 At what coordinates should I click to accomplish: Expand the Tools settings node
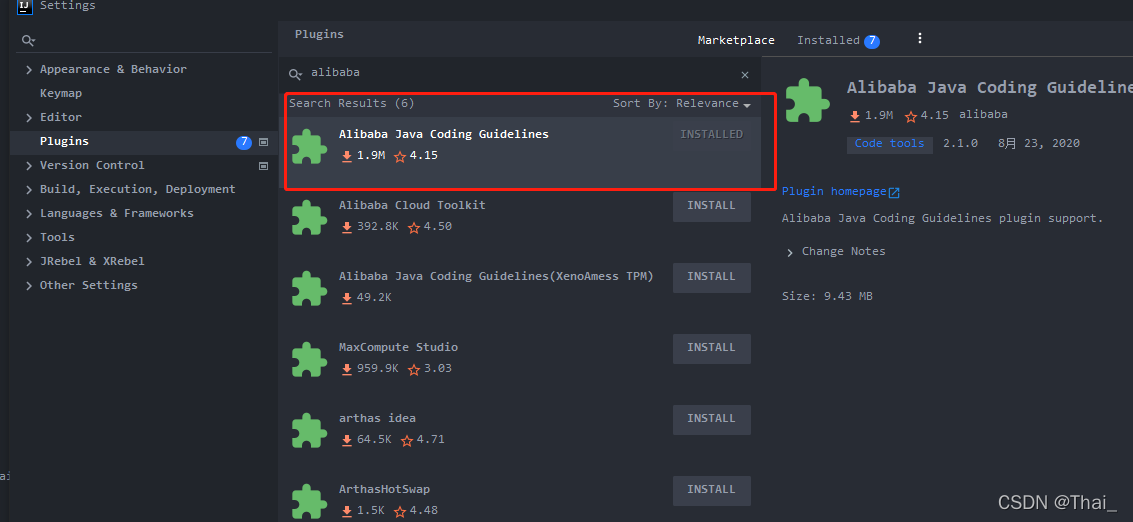[x=29, y=238]
